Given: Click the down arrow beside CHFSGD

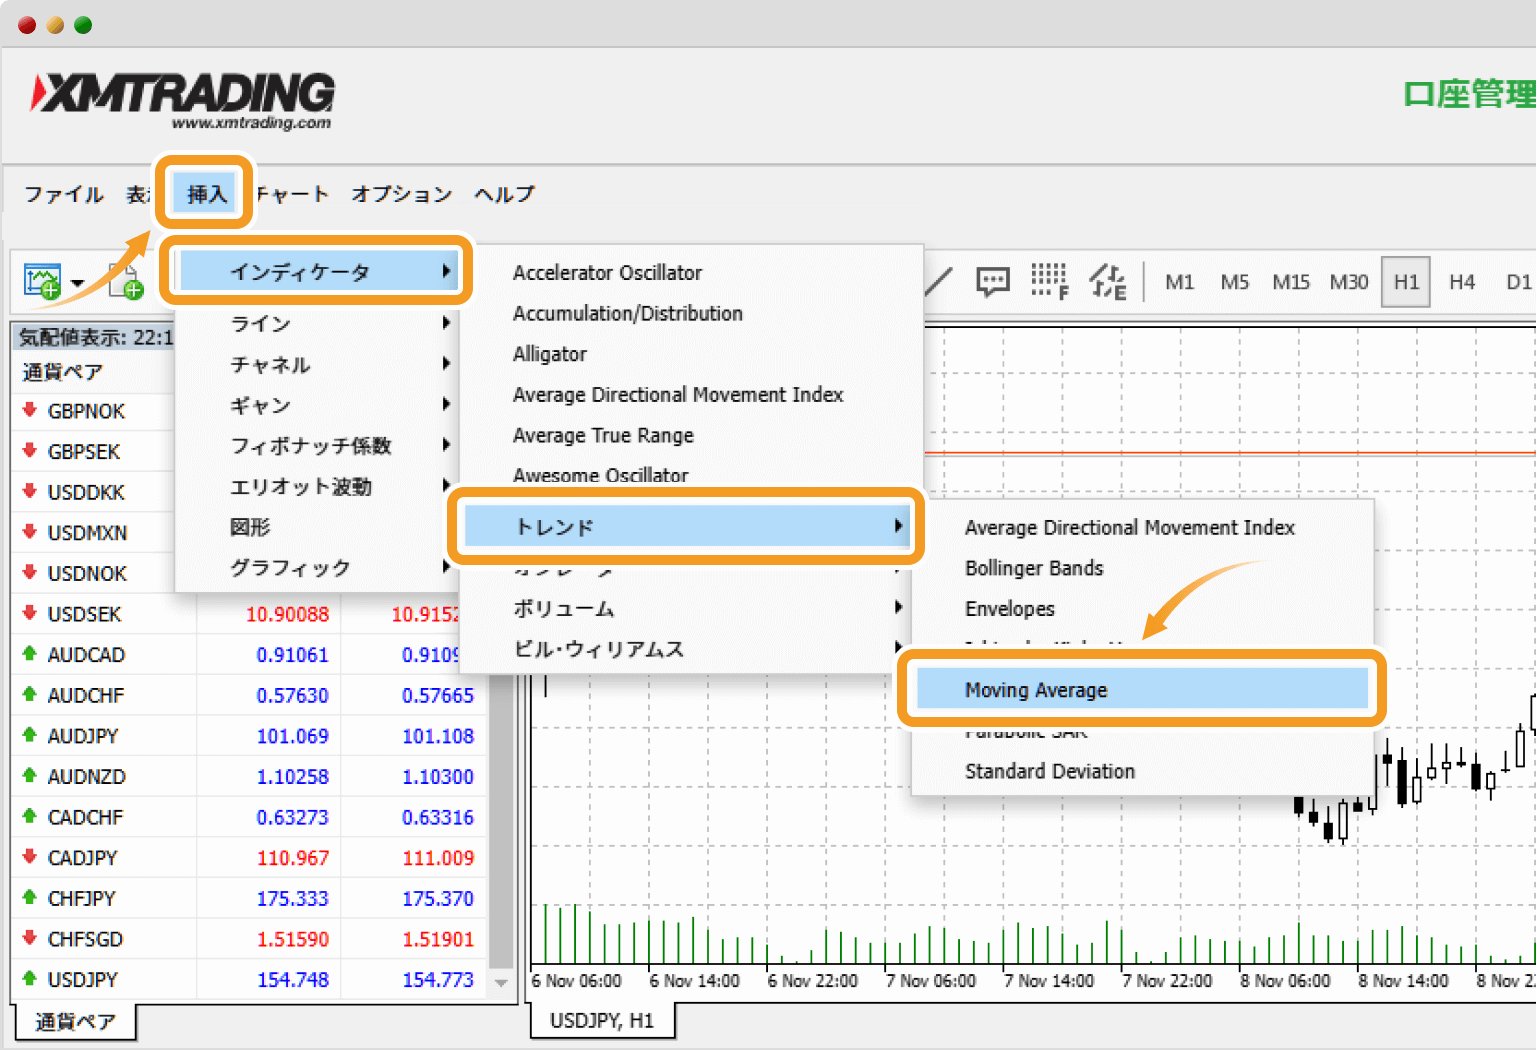Looking at the screenshot, I should pos(29,937).
